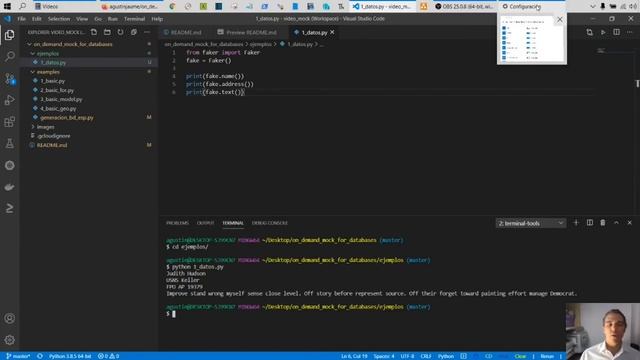
Task: Open 1_datos.py in the Explorer tree
Action: [53, 62]
